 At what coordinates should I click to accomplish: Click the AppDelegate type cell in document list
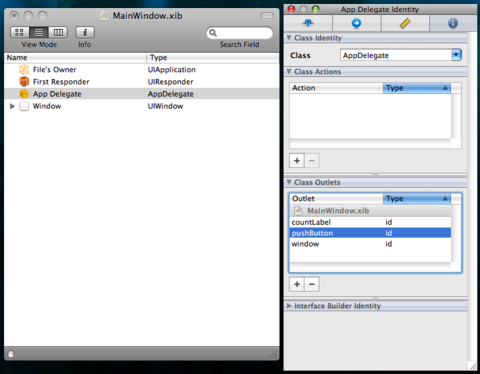tap(171, 94)
